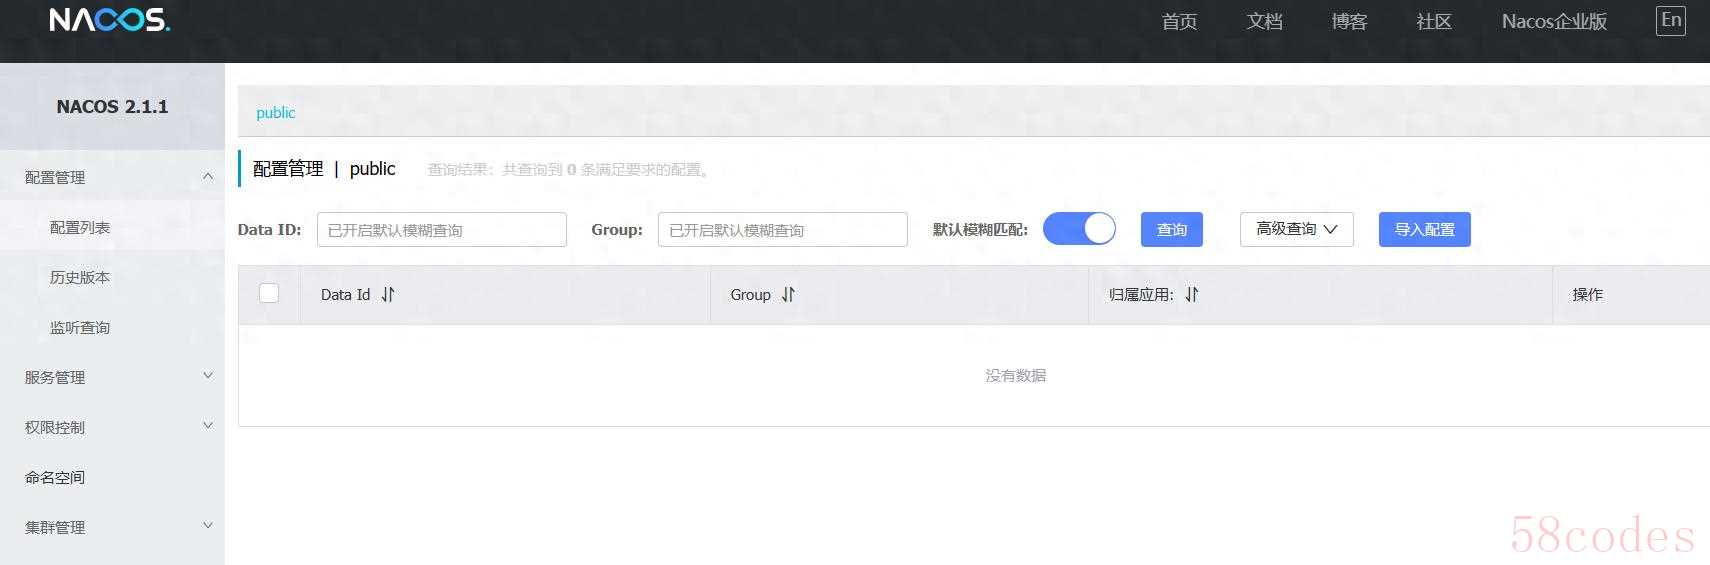Viewport: 1710px width, 565px height.
Task: Toggle the 默认模糊匹配 switch
Action: (1079, 229)
